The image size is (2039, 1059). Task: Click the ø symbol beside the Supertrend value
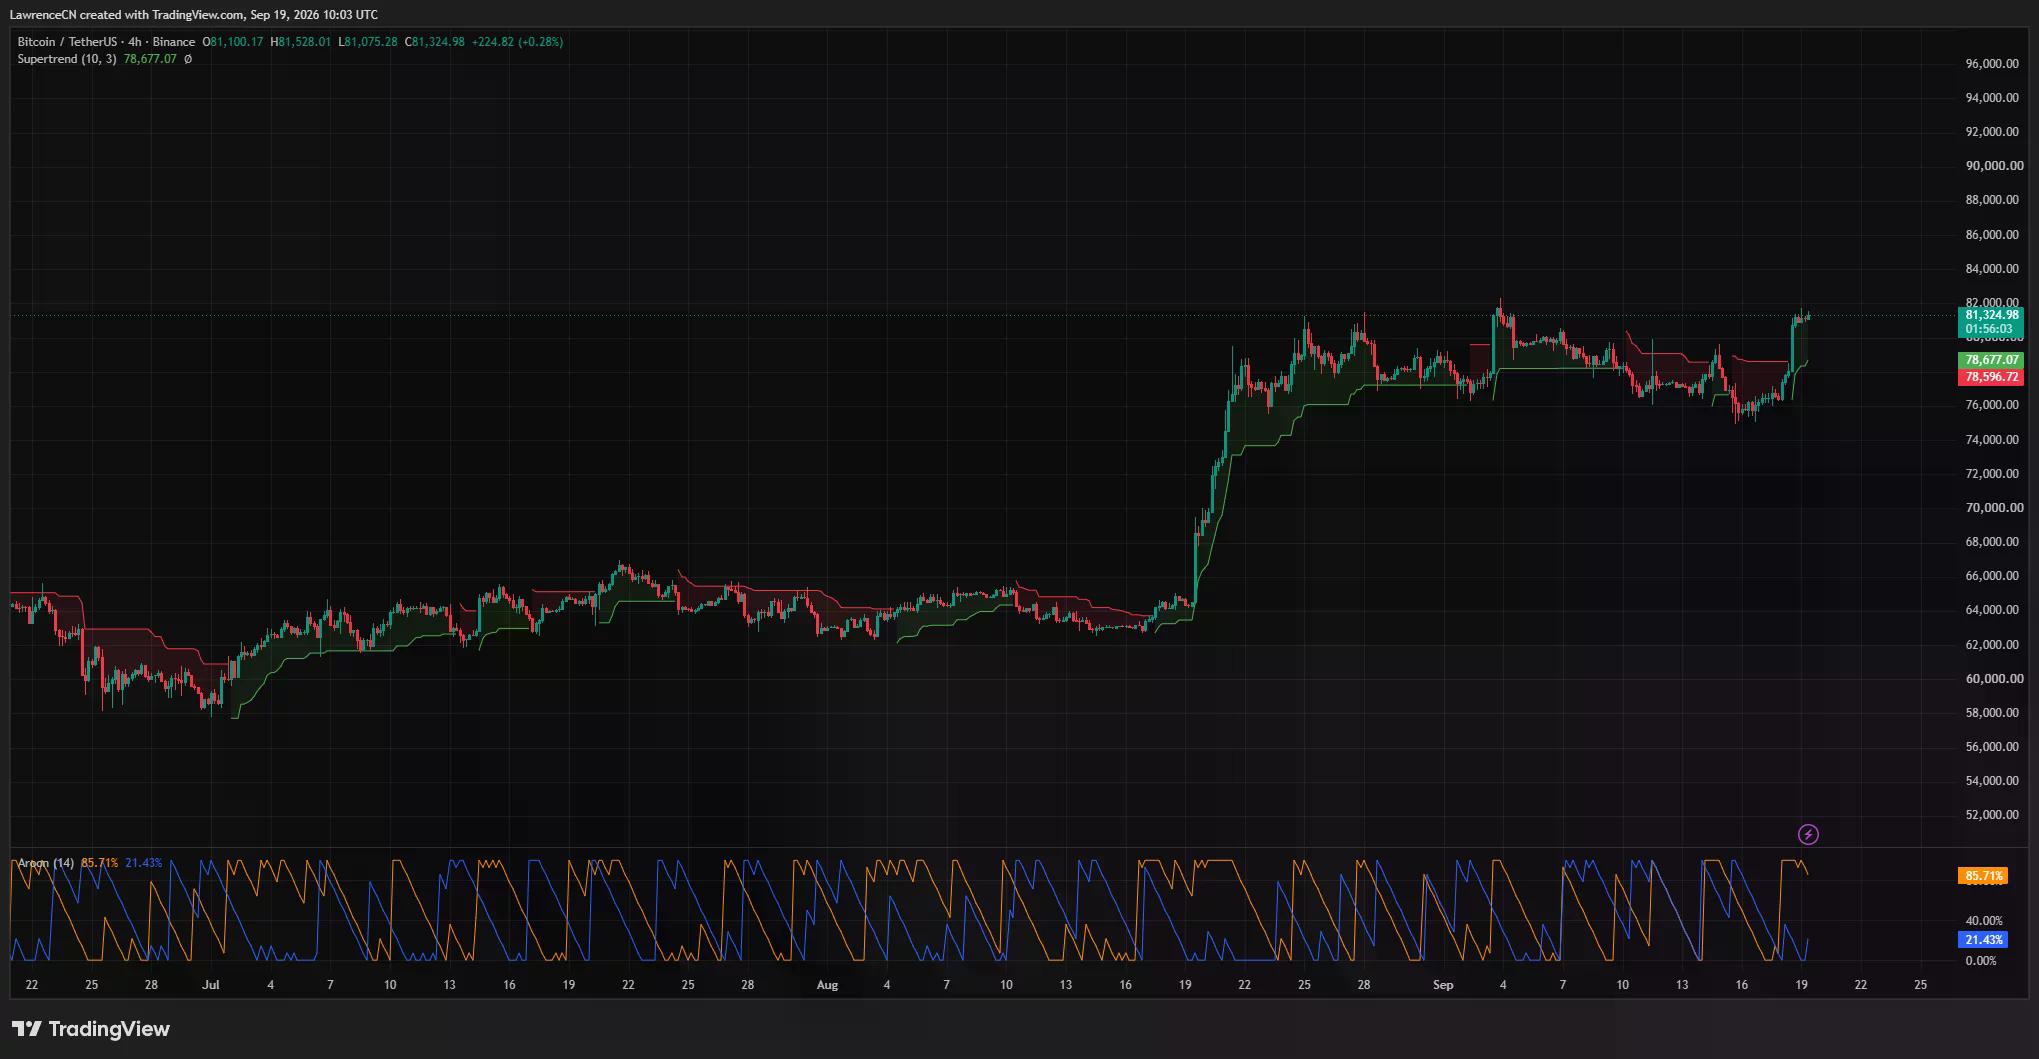pyautogui.click(x=188, y=59)
